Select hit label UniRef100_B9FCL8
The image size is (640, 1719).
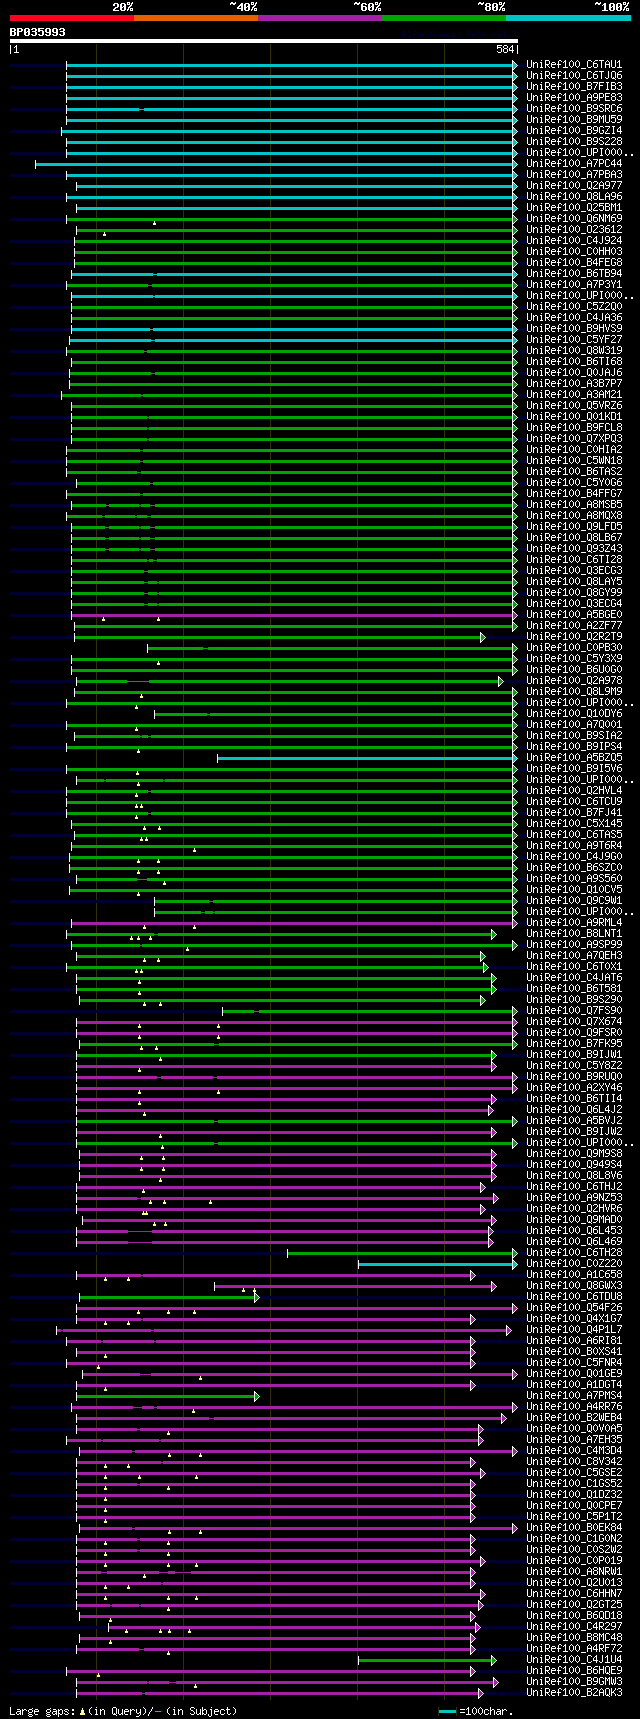tap(574, 428)
